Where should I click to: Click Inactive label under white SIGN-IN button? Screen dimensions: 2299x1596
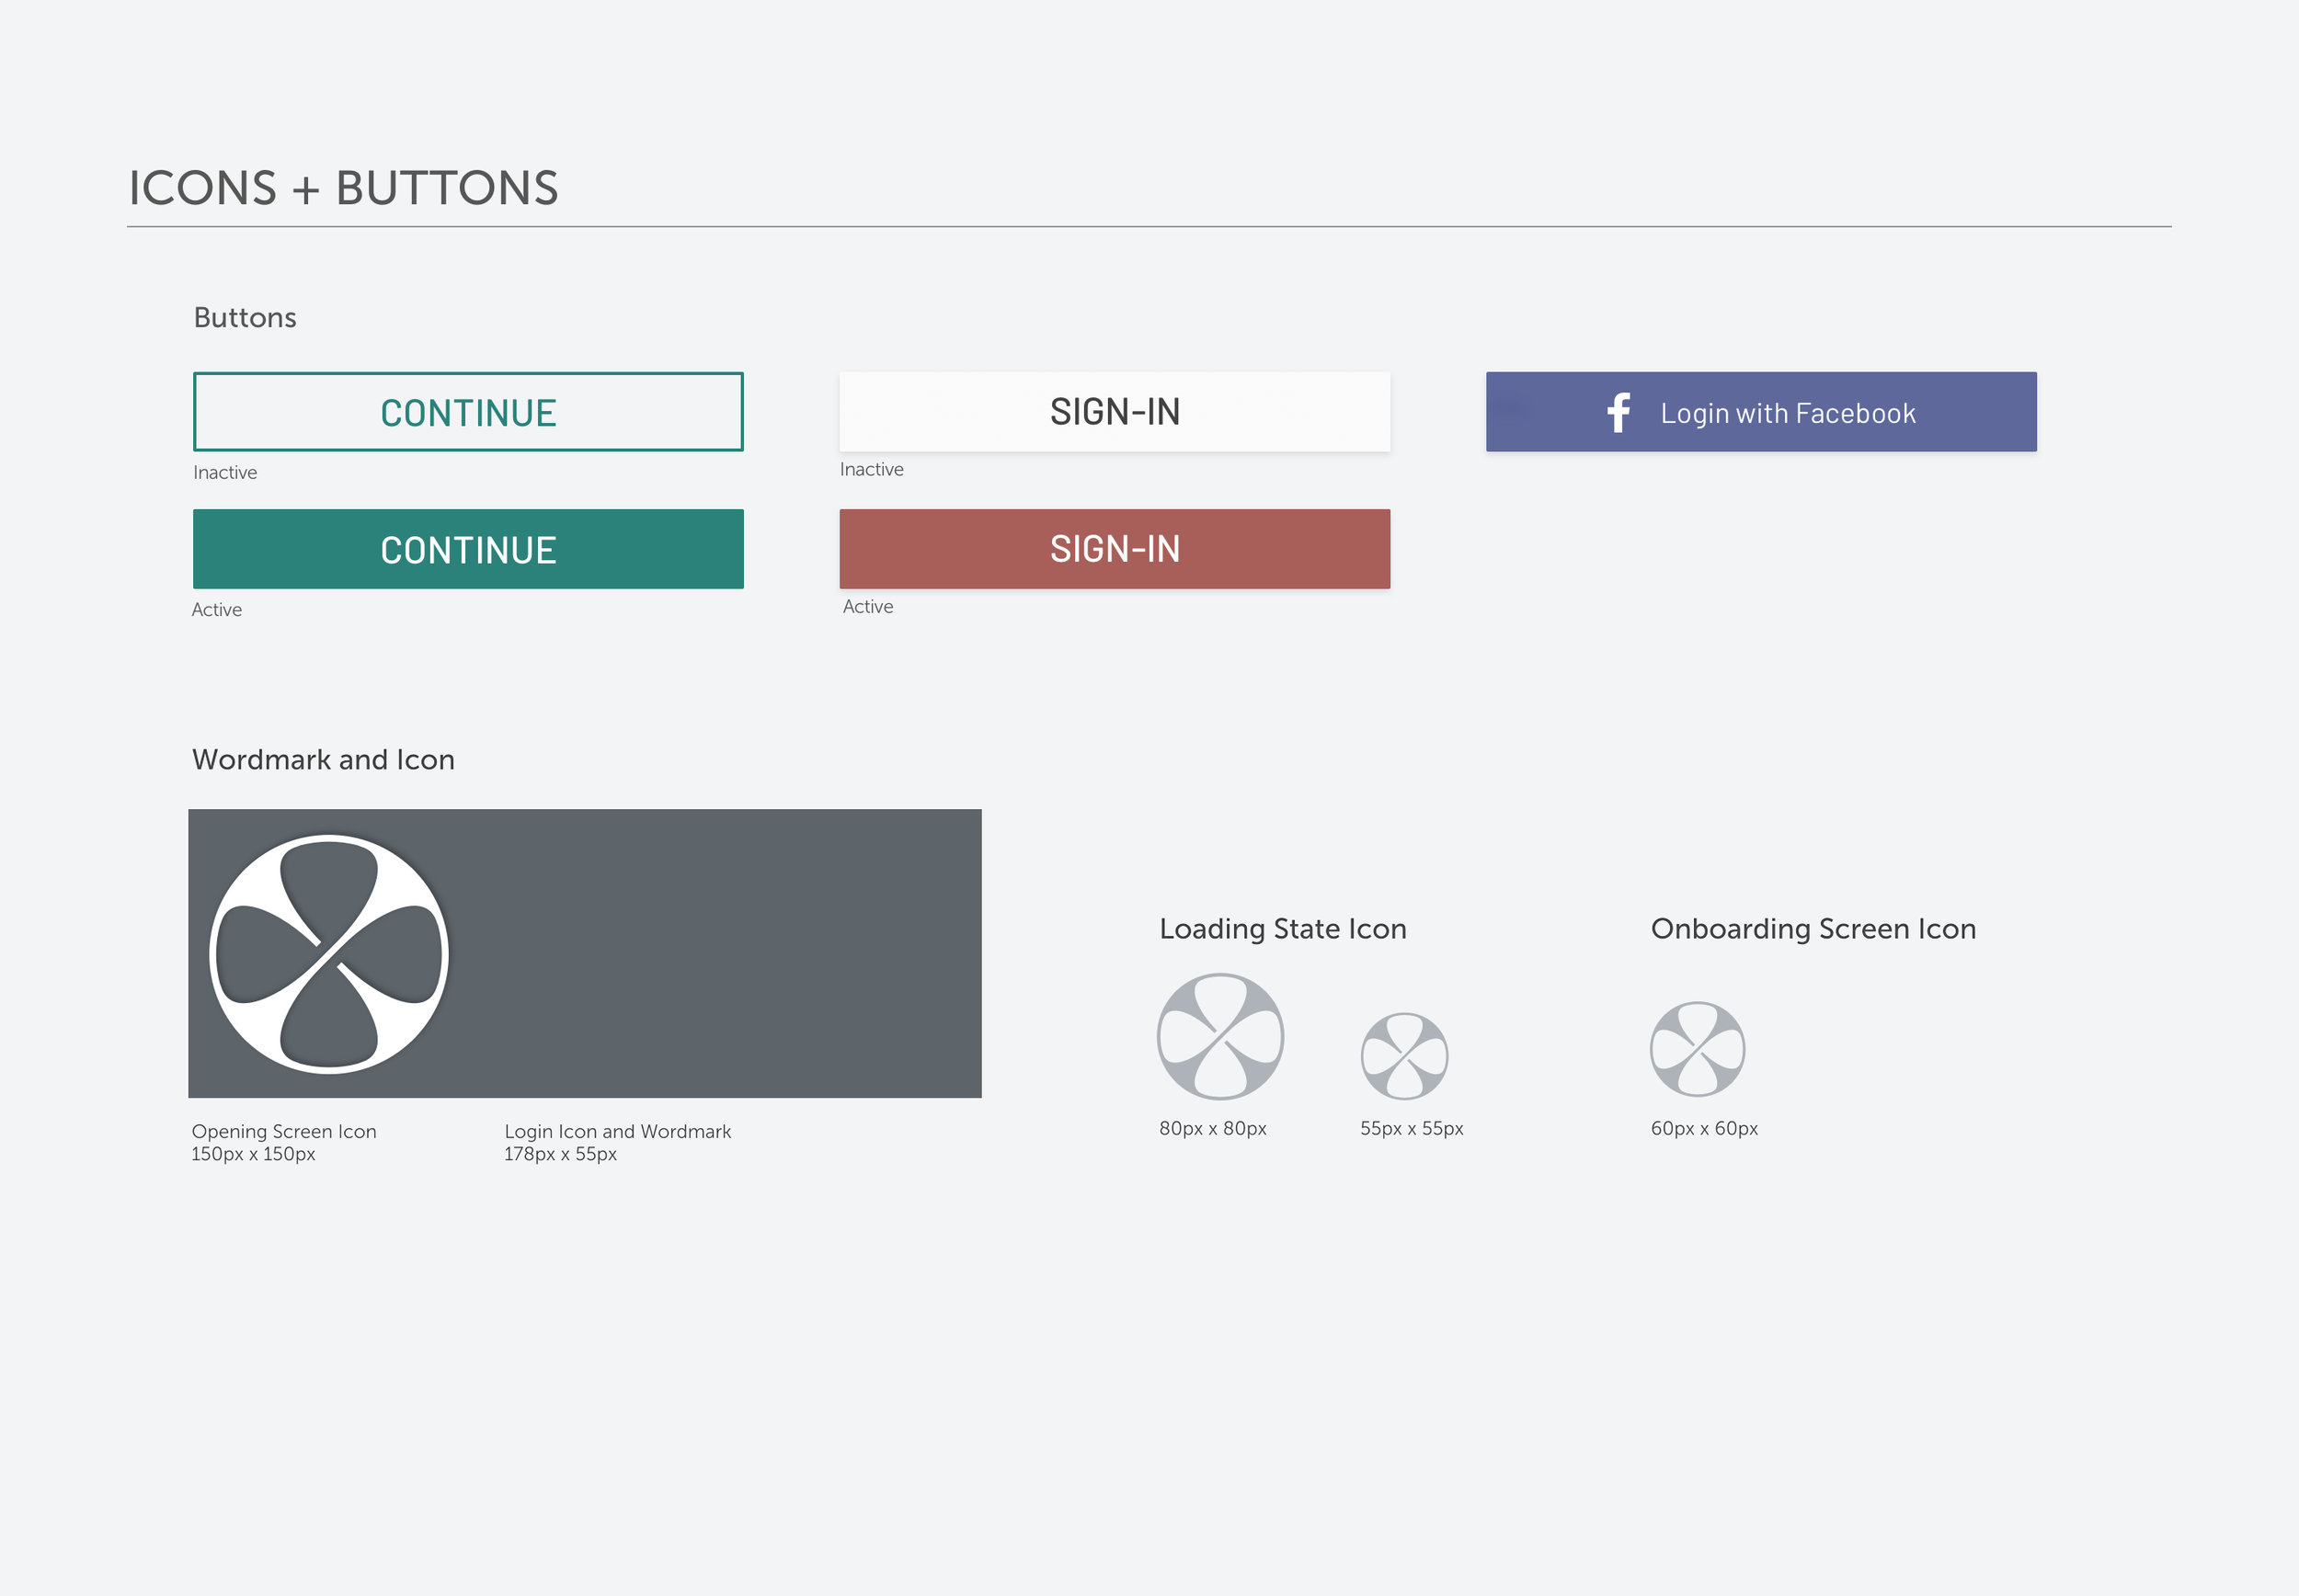(x=872, y=469)
